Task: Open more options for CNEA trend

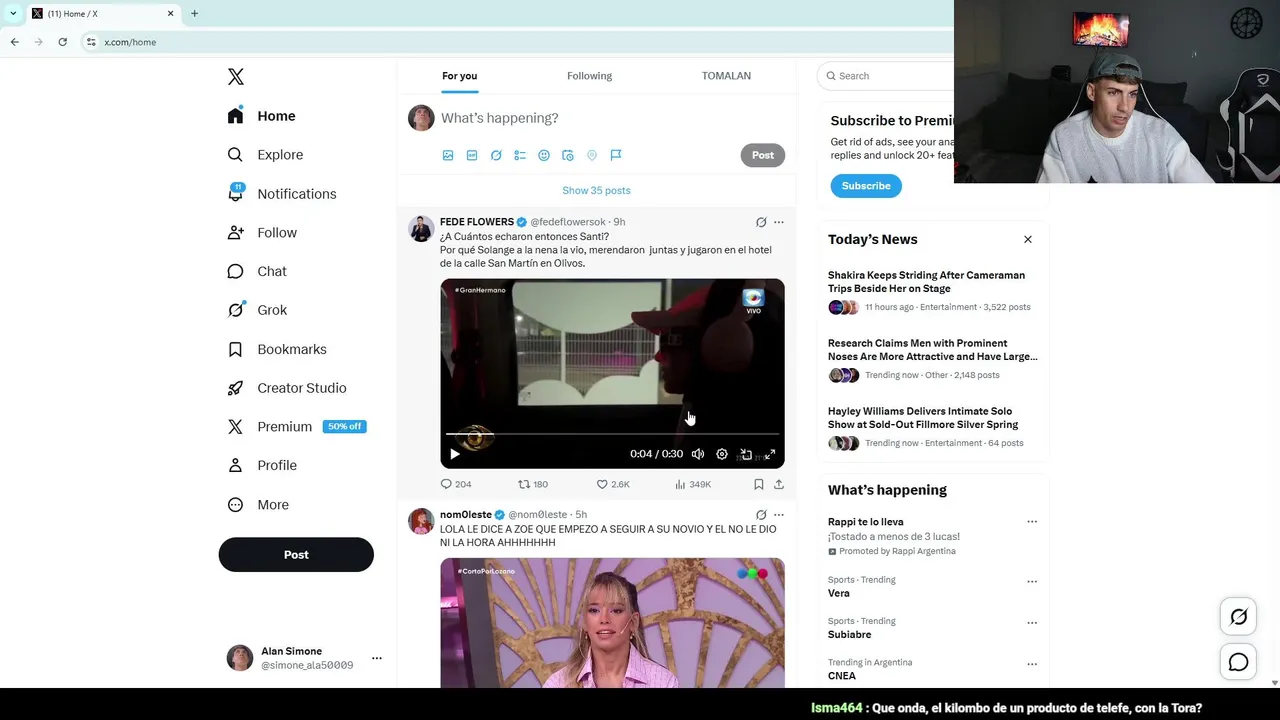Action: click(1032, 664)
